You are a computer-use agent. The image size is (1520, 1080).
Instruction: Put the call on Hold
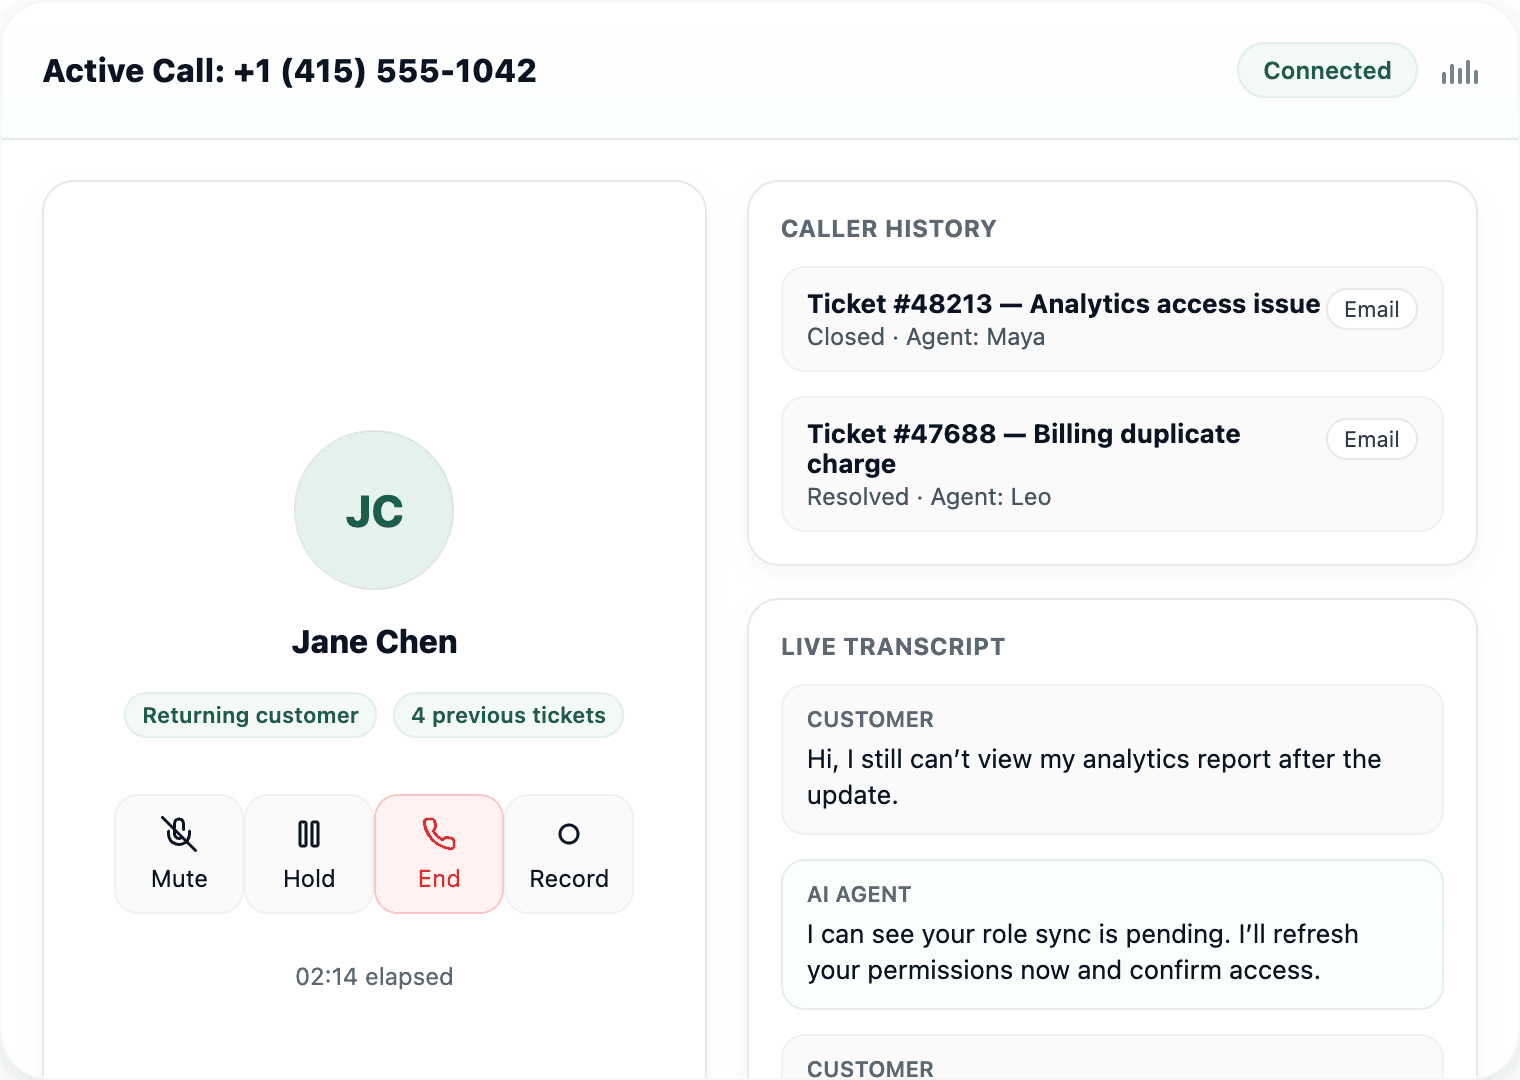[308, 853]
